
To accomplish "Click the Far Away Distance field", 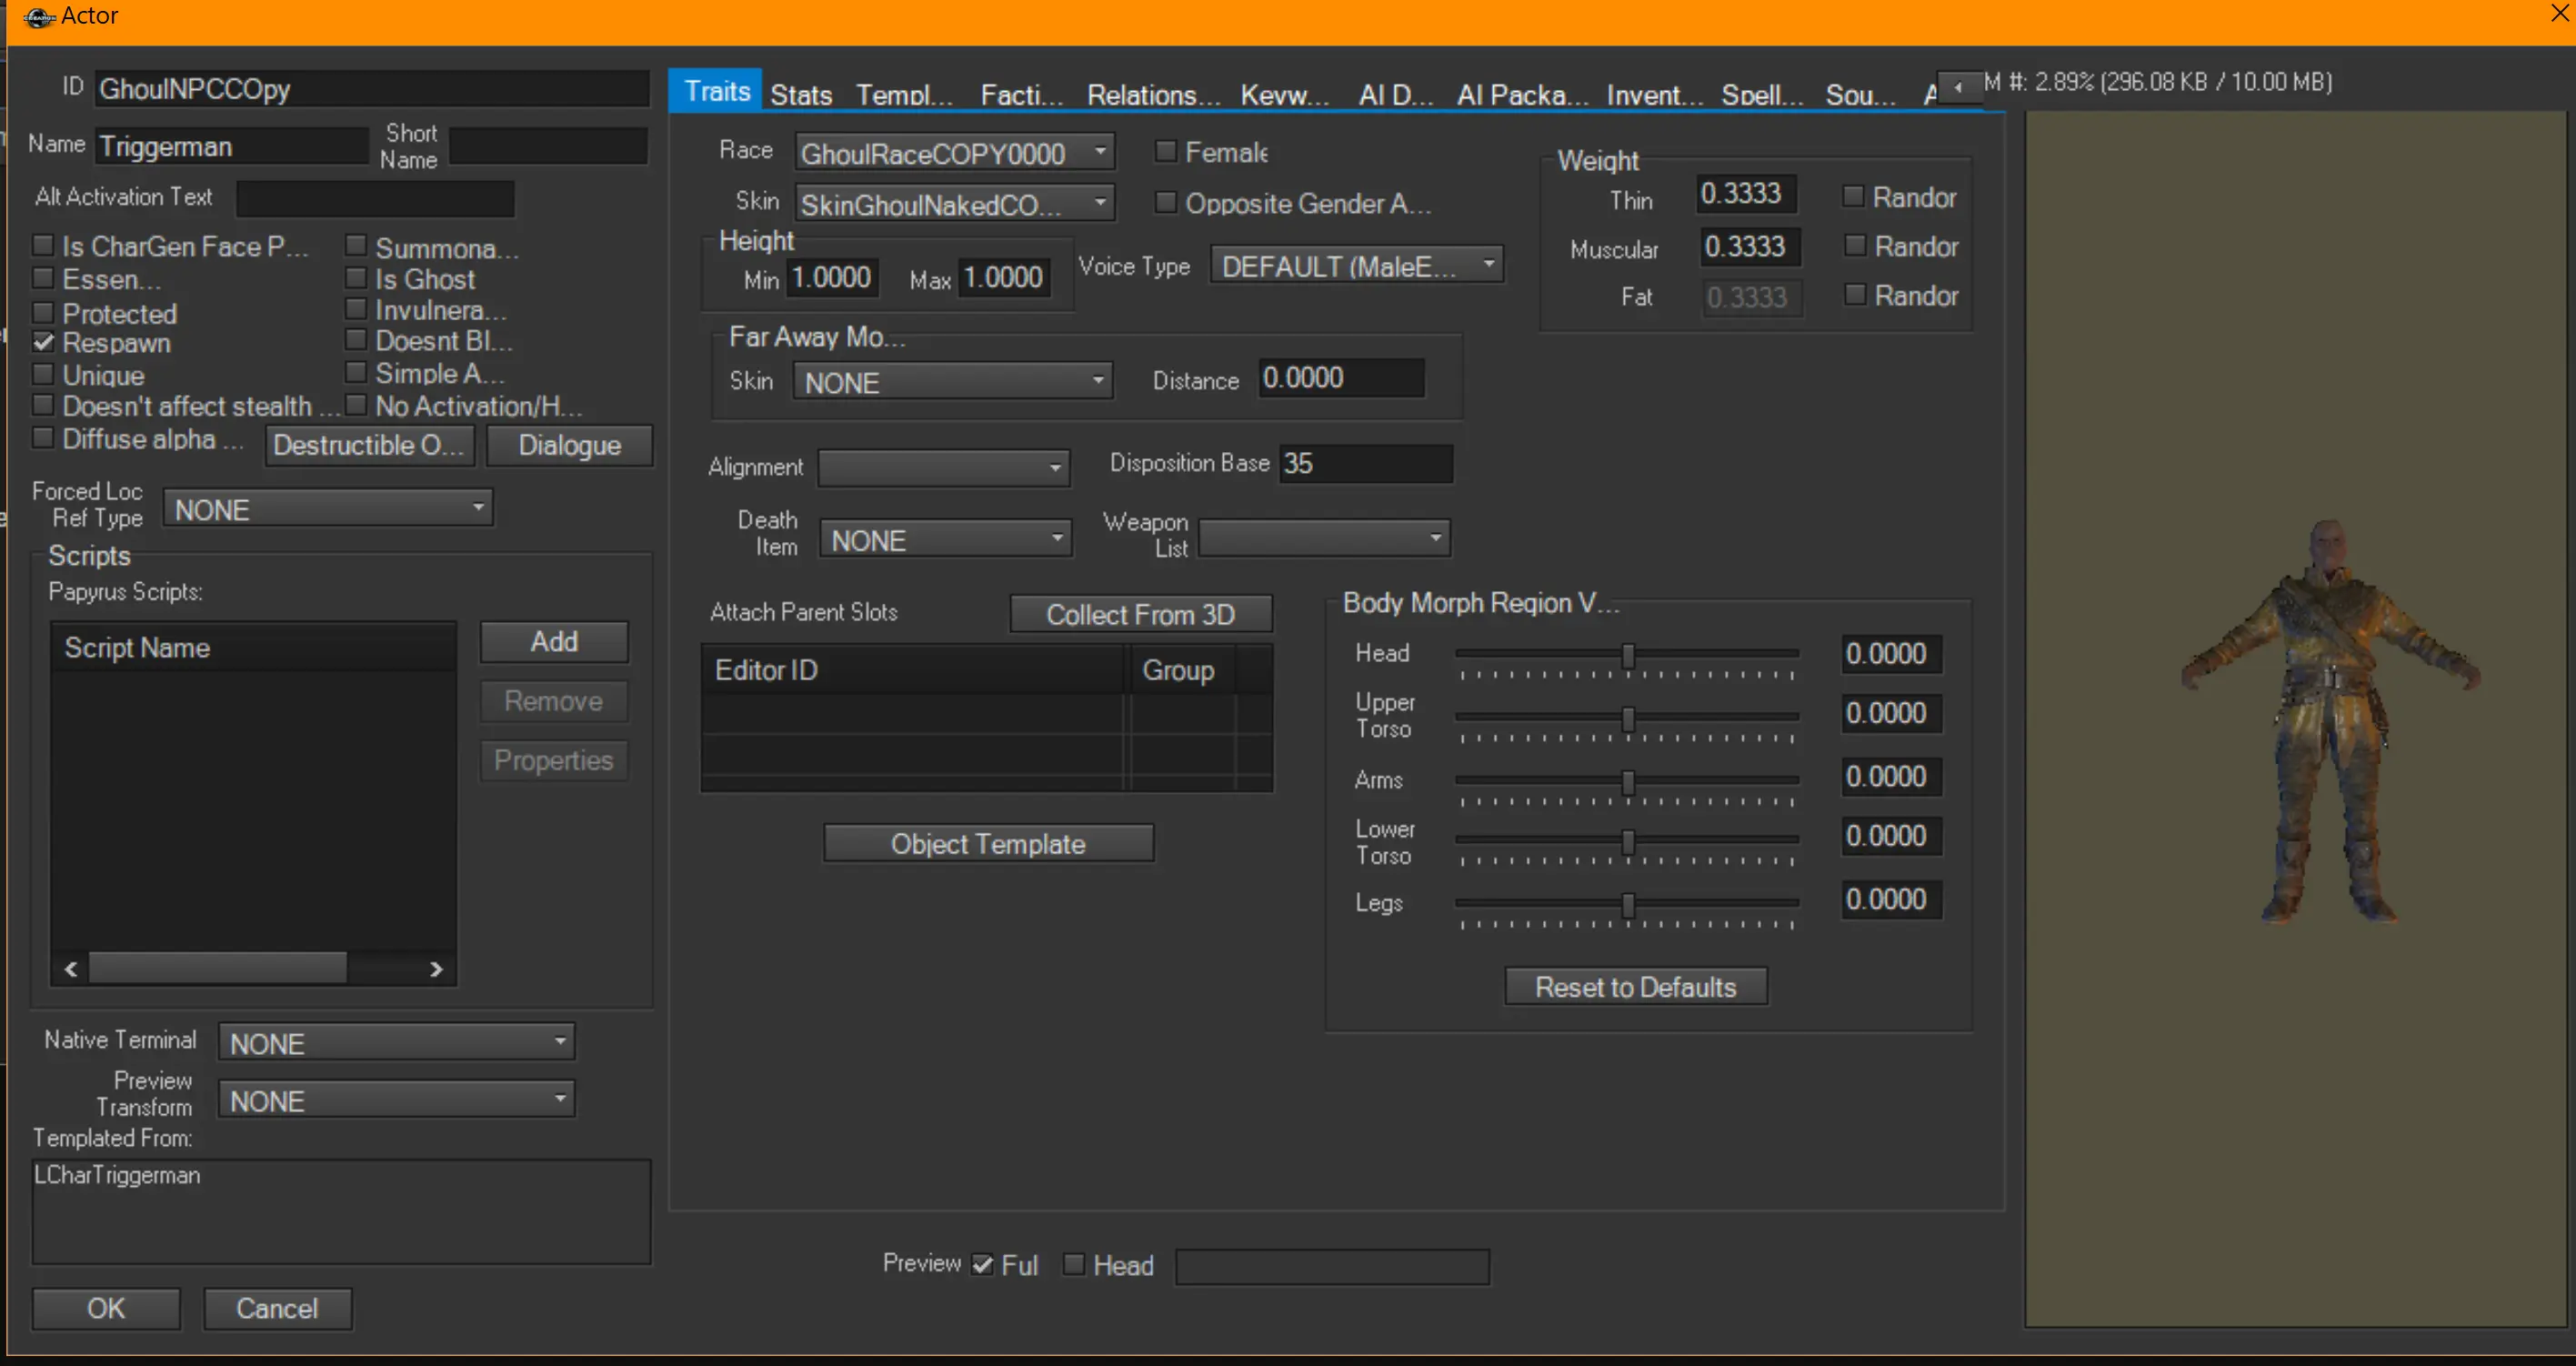I will 1341,378.
